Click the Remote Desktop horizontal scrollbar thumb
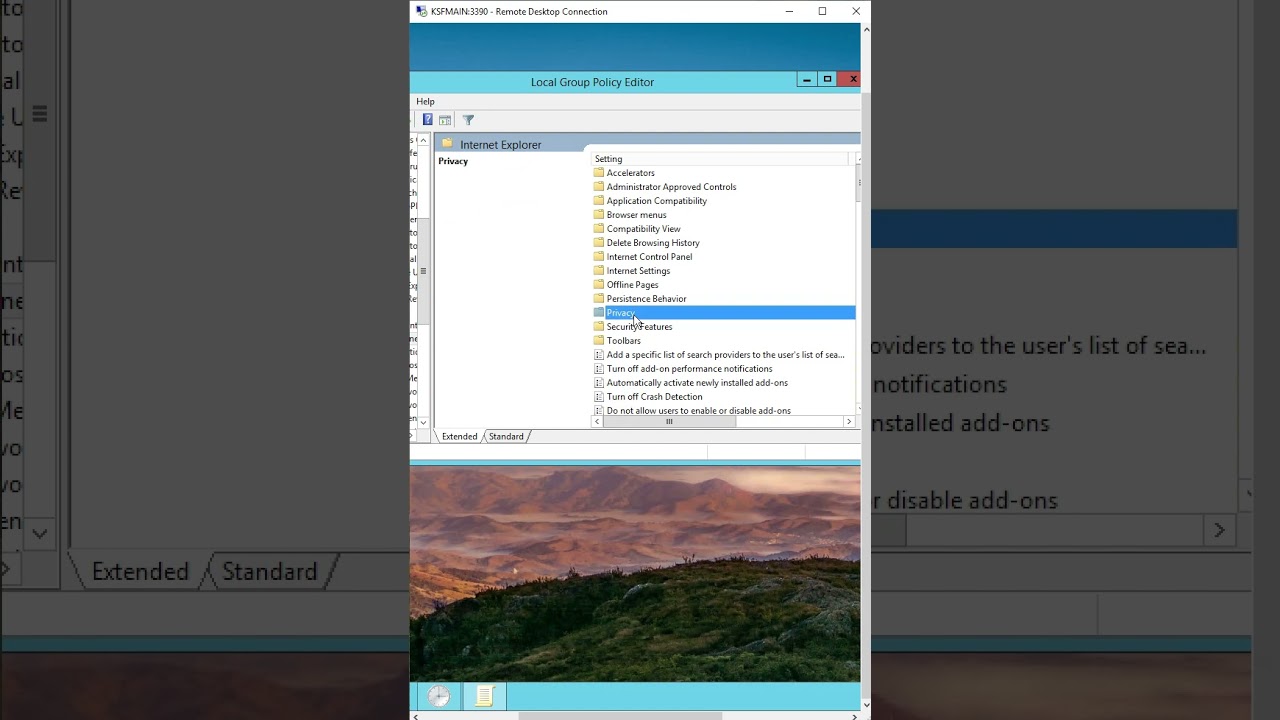The height and width of the screenshot is (720, 1280). (x=620, y=716)
